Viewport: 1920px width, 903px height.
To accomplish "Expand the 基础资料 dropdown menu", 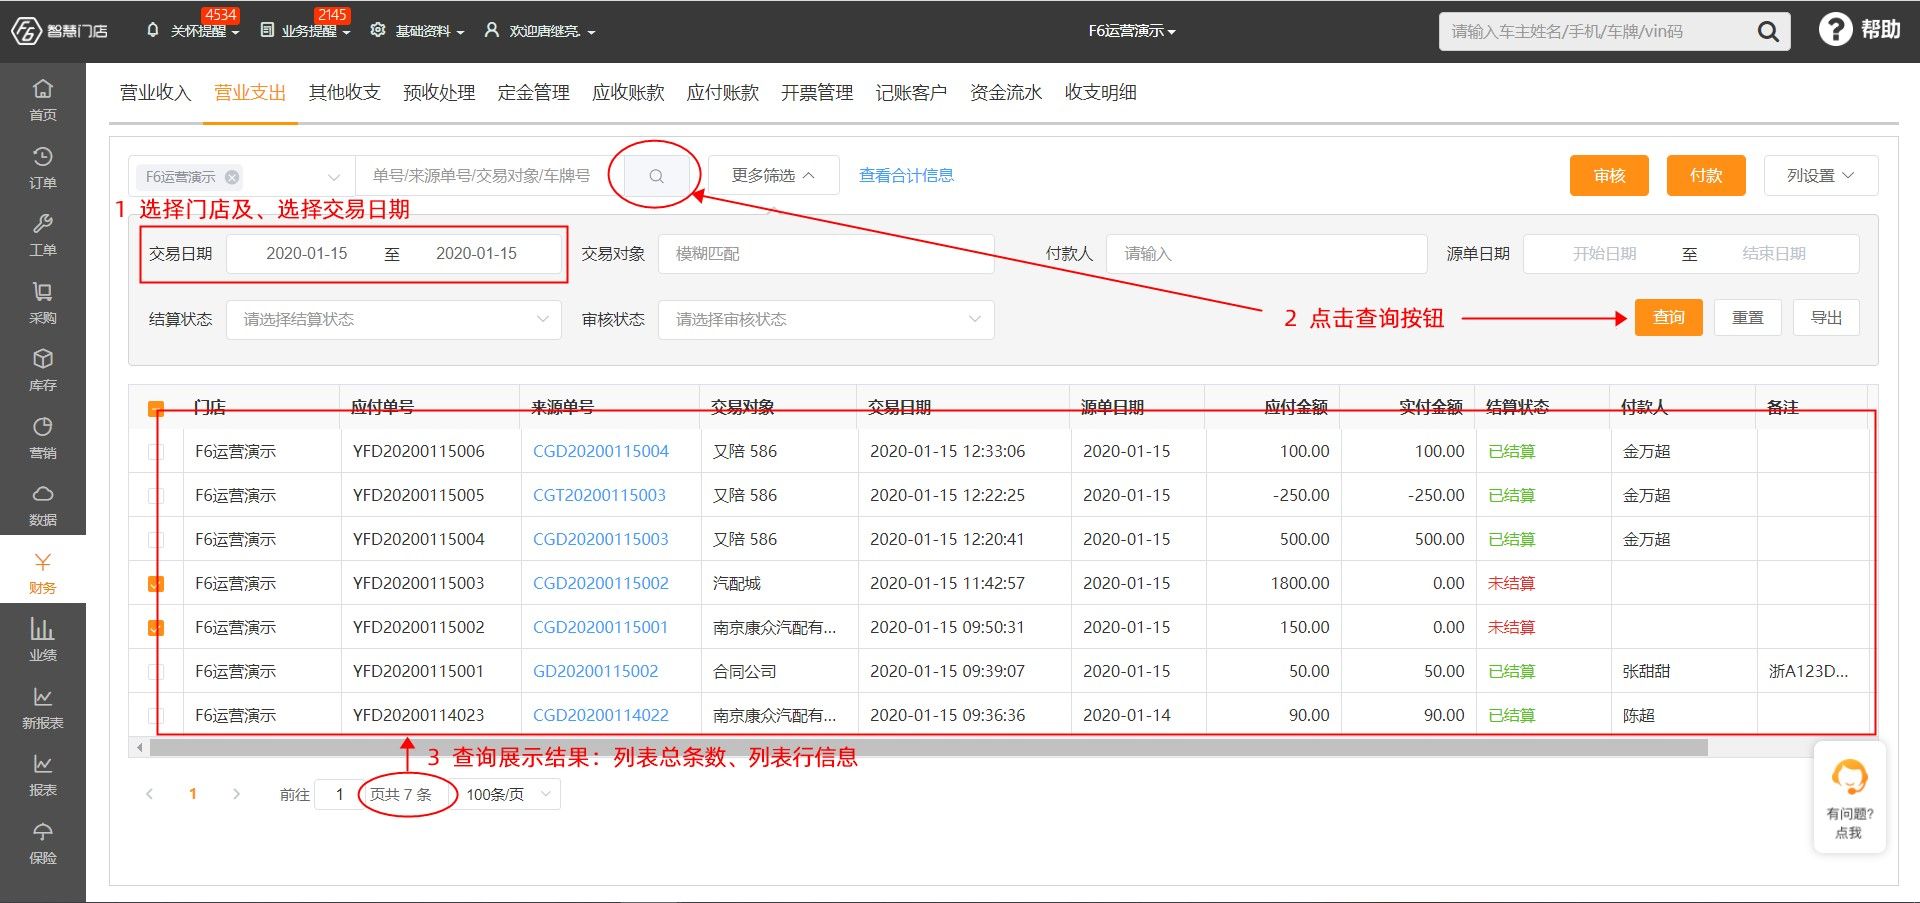I will (x=417, y=31).
